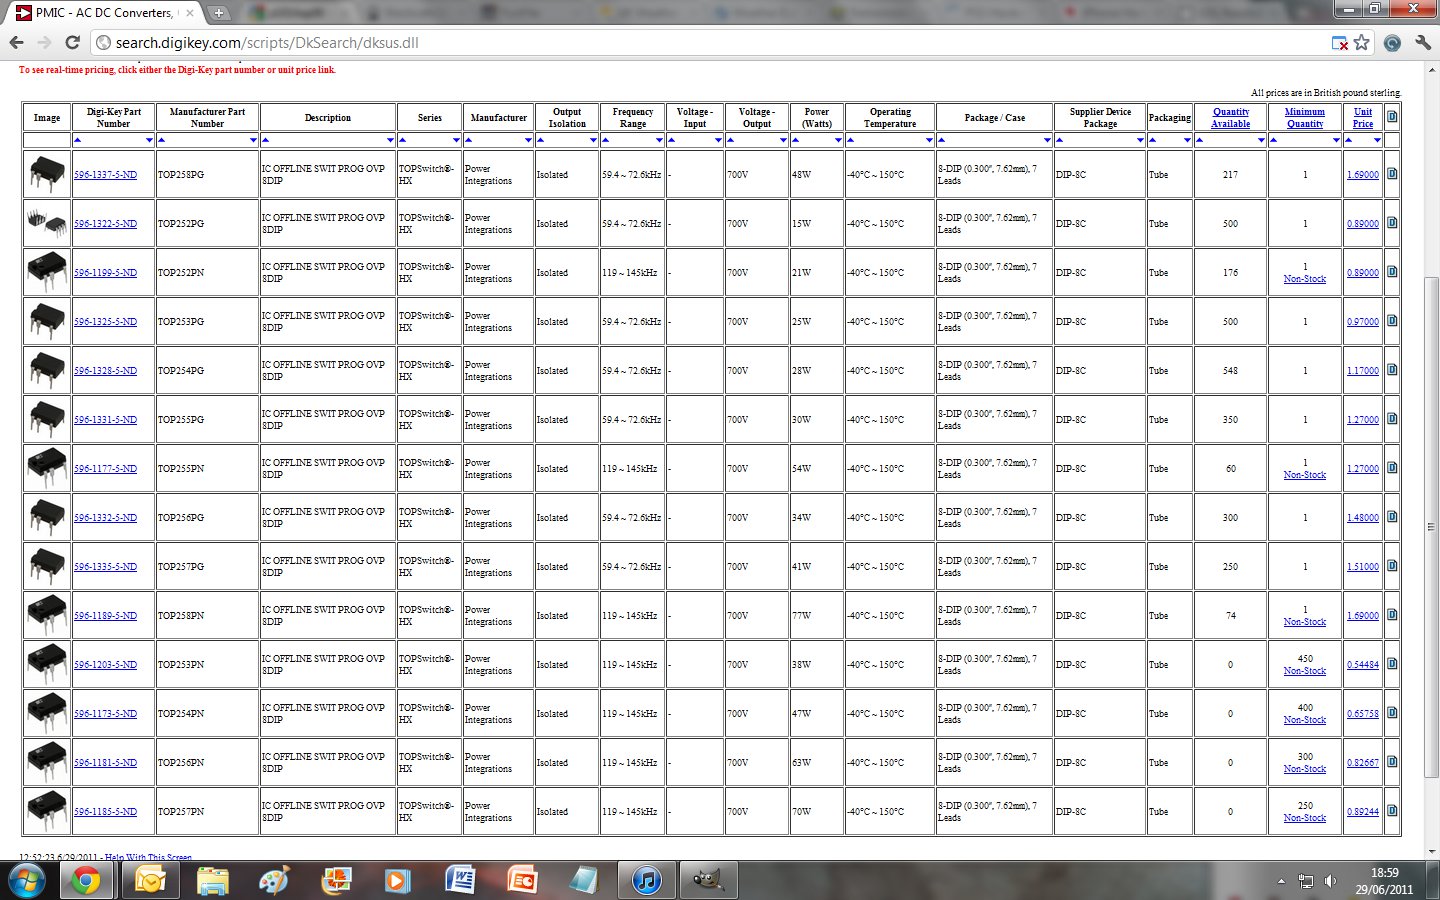Sort Manufacturer Part Number ascending with up arrow

pyautogui.click(x=161, y=140)
